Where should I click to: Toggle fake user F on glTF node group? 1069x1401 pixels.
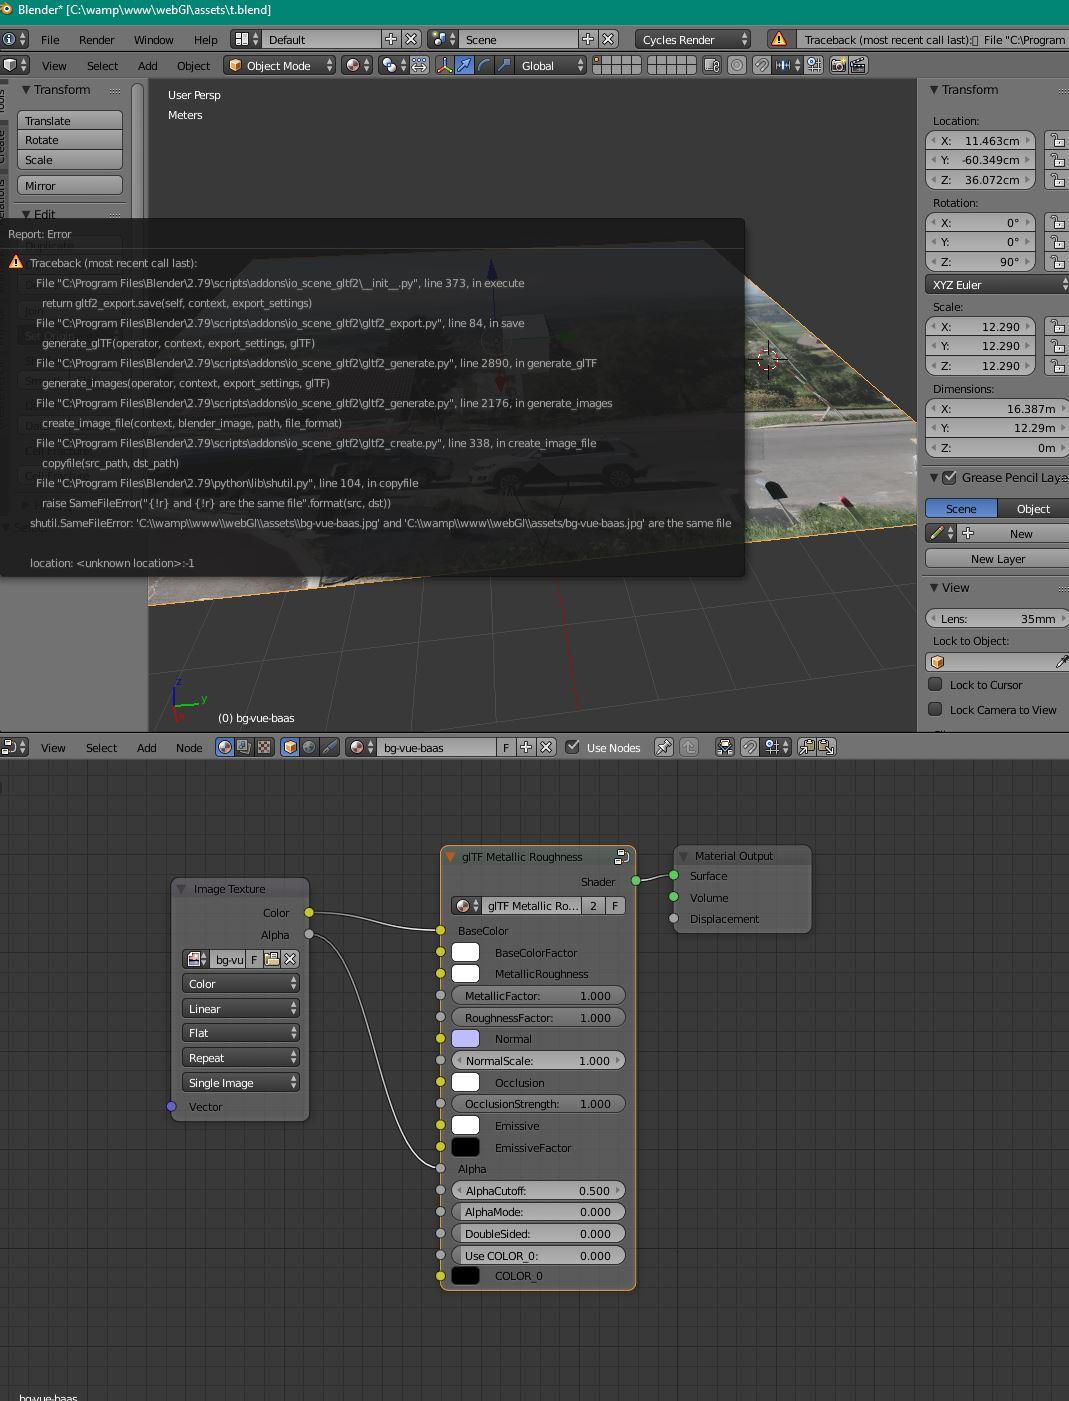(615, 906)
